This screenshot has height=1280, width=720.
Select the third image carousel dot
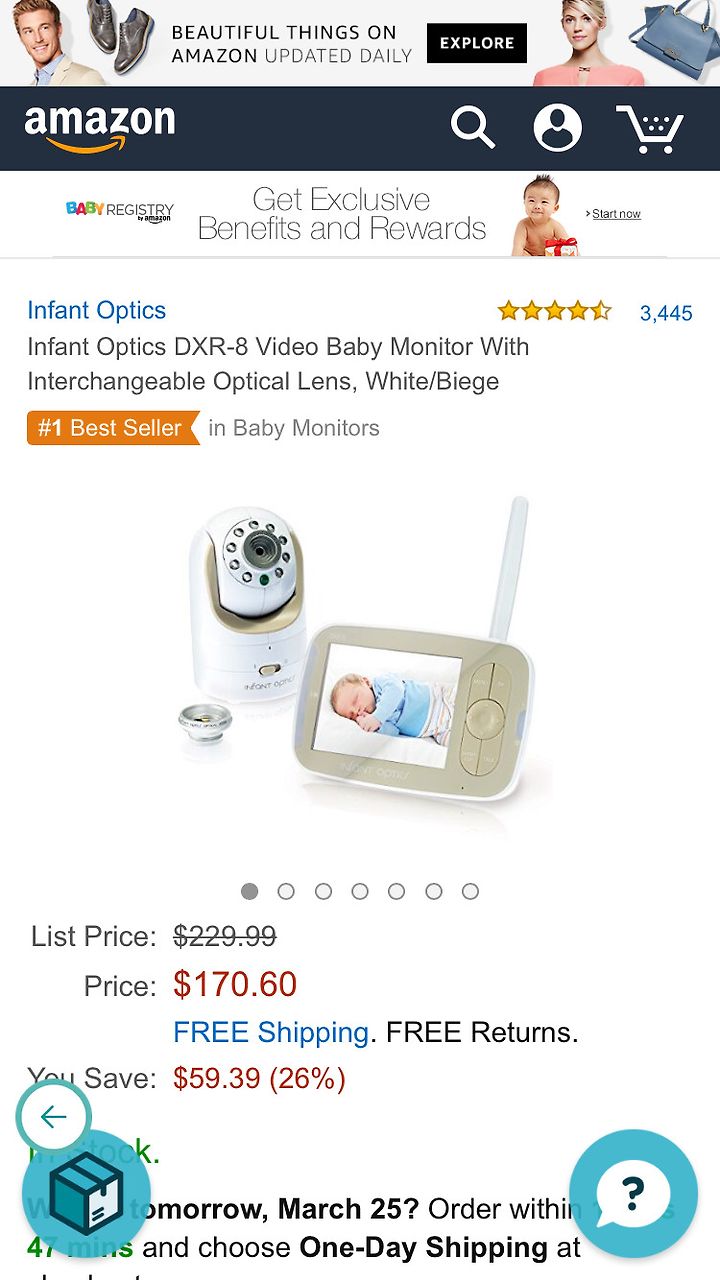click(x=323, y=891)
